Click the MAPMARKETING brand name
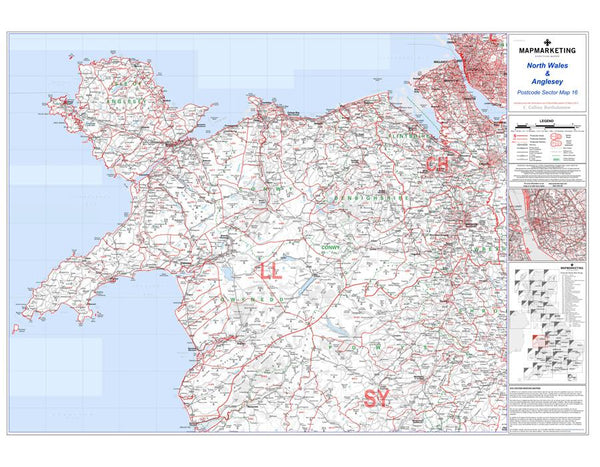Viewport: 600px width, 467px height. 547,51
